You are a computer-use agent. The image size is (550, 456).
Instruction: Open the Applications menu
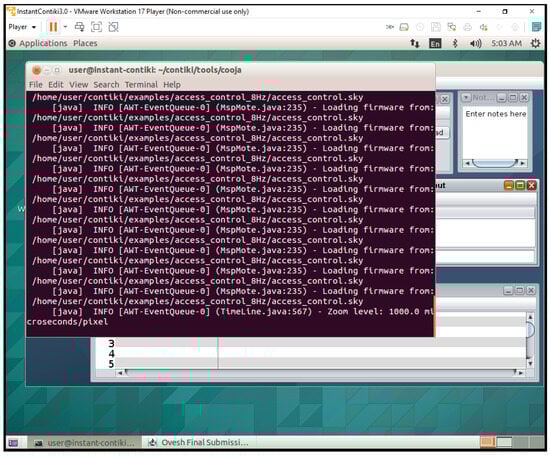tap(43, 43)
